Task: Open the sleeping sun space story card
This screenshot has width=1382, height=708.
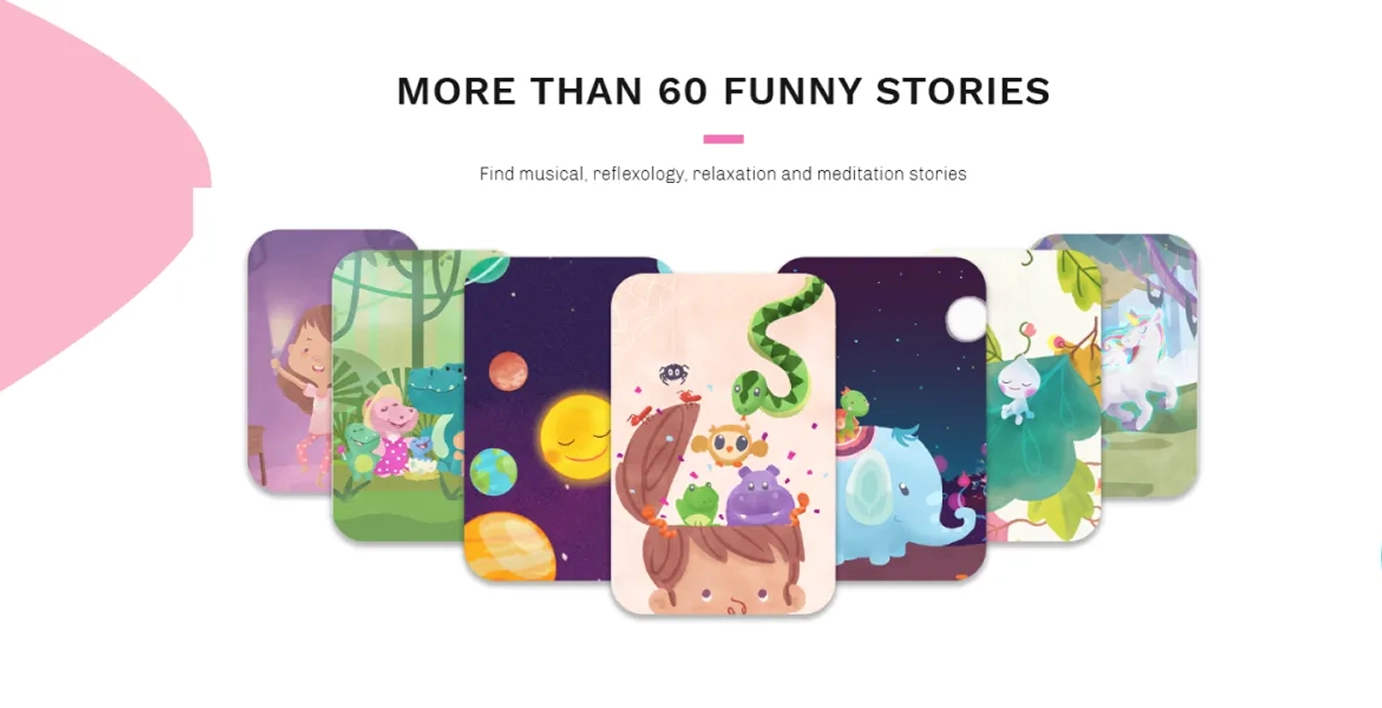Action: coord(538,420)
